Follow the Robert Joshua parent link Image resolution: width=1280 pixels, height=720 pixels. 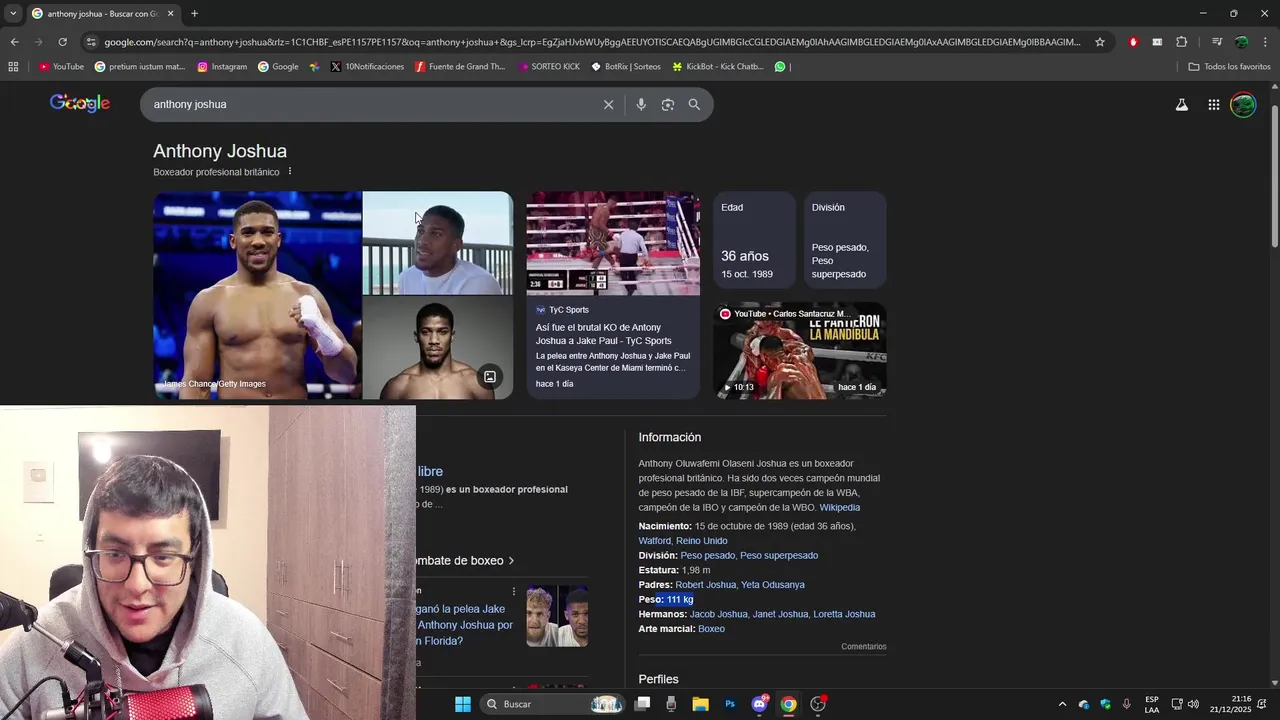click(x=705, y=585)
